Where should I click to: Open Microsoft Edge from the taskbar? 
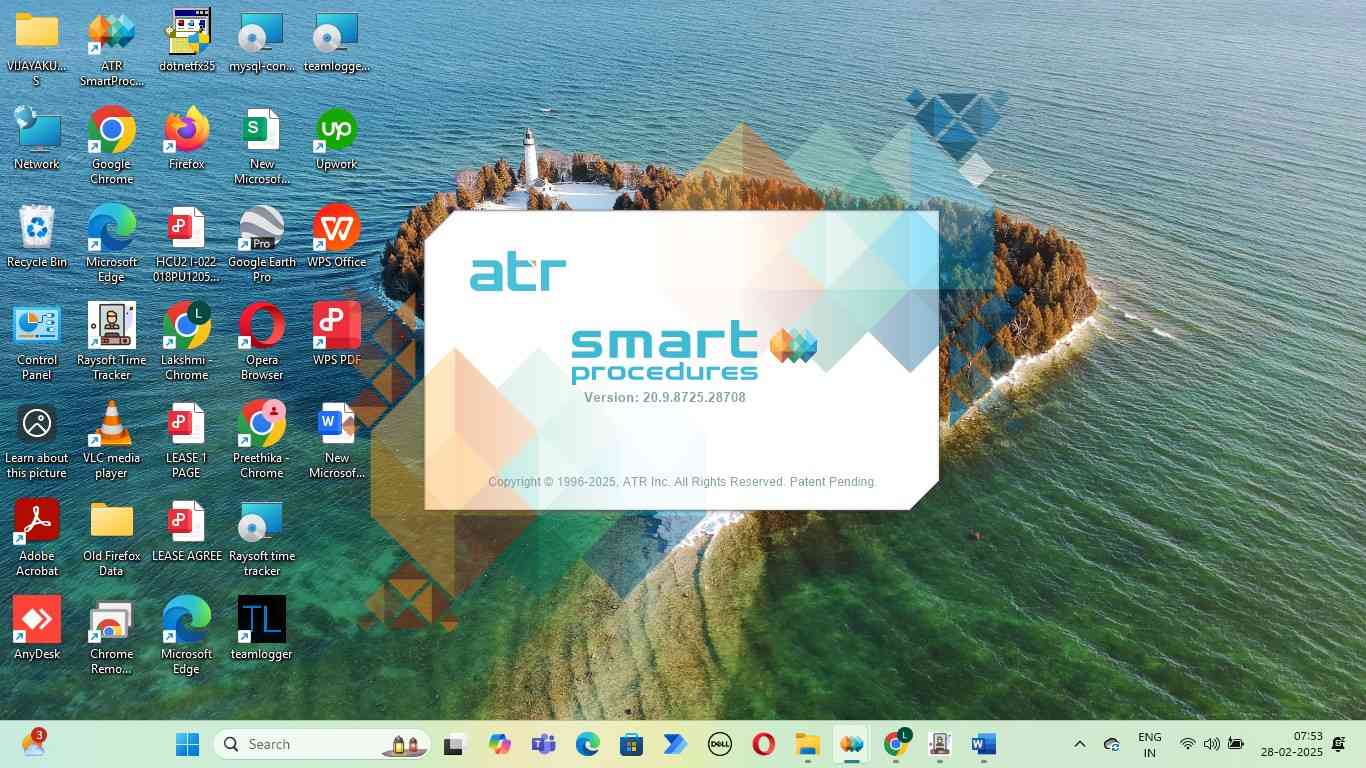(x=587, y=744)
